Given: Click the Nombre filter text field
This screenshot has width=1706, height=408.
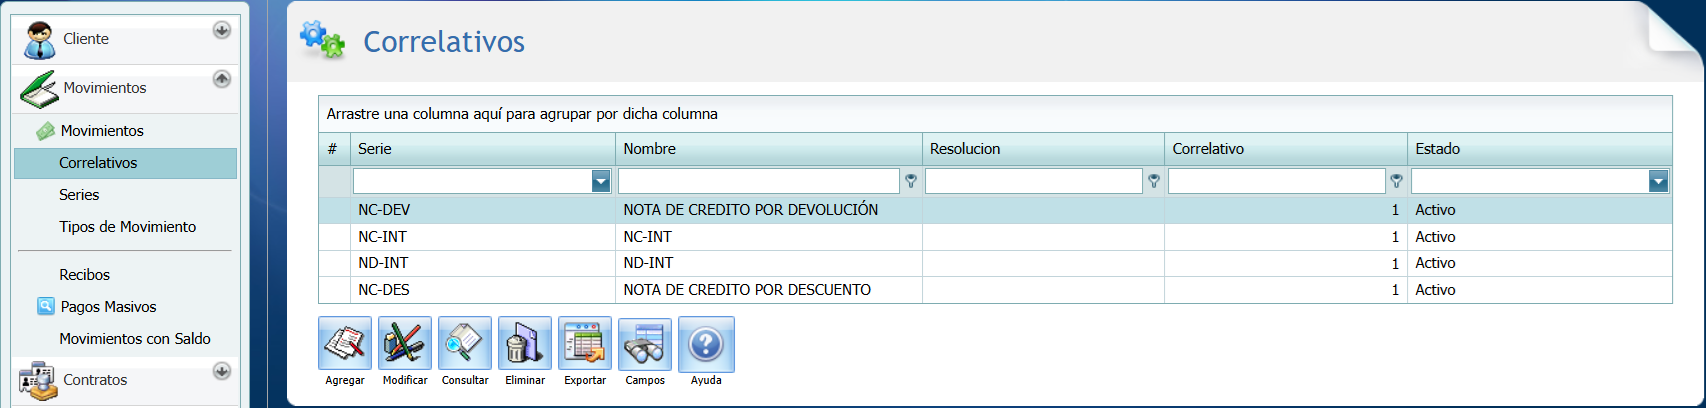Looking at the screenshot, I should pyautogui.click(x=759, y=181).
